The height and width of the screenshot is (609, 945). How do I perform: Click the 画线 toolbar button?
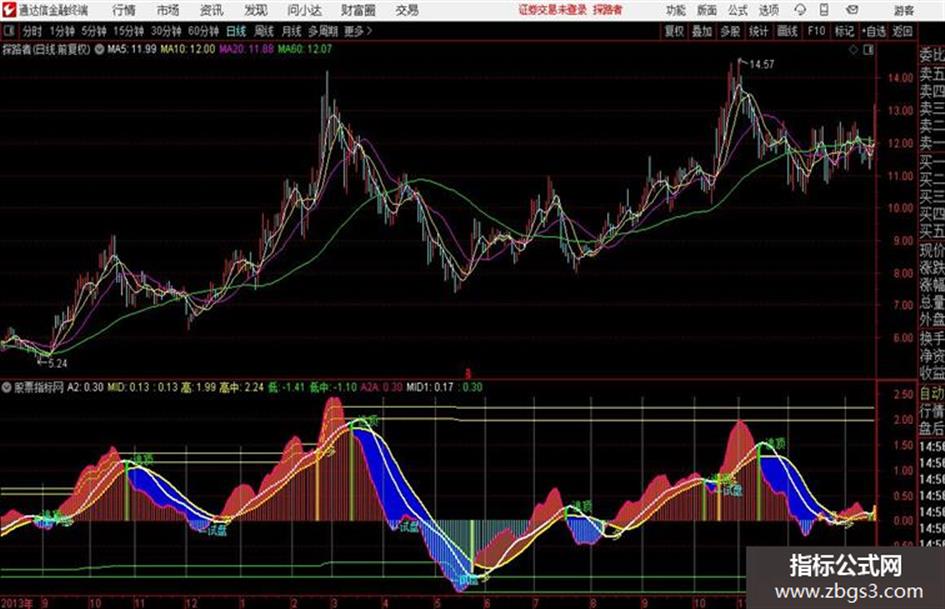(x=788, y=31)
